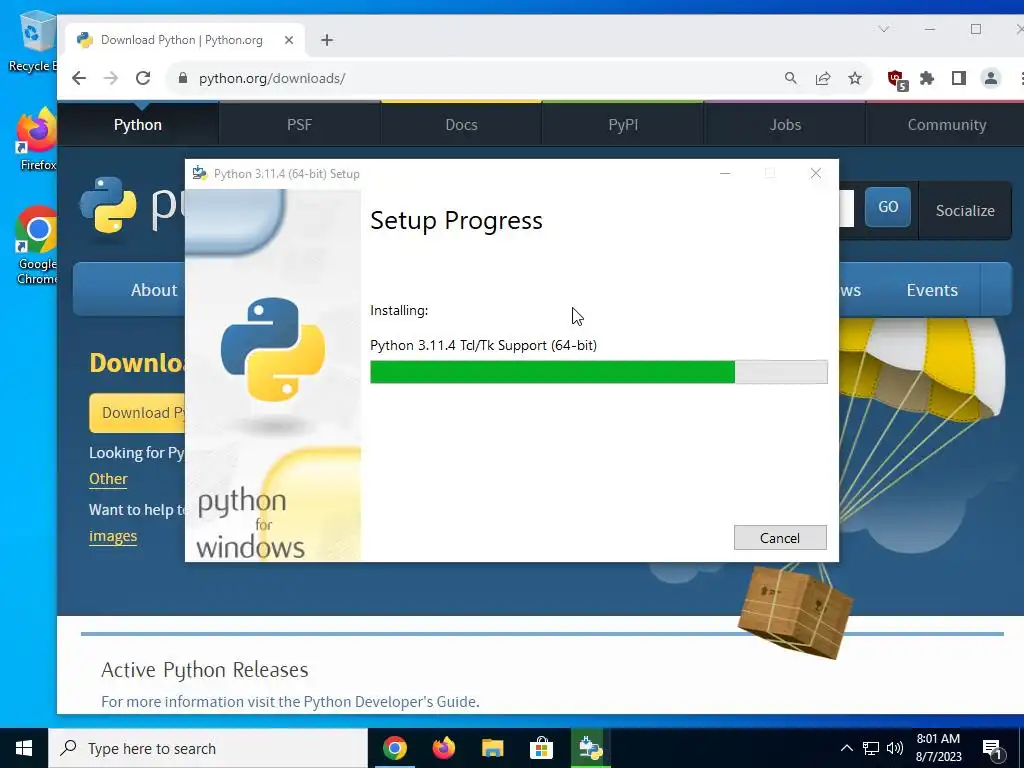Open the Socialize menu
Viewport: 1024px width, 768px height.
click(x=965, y=211)
